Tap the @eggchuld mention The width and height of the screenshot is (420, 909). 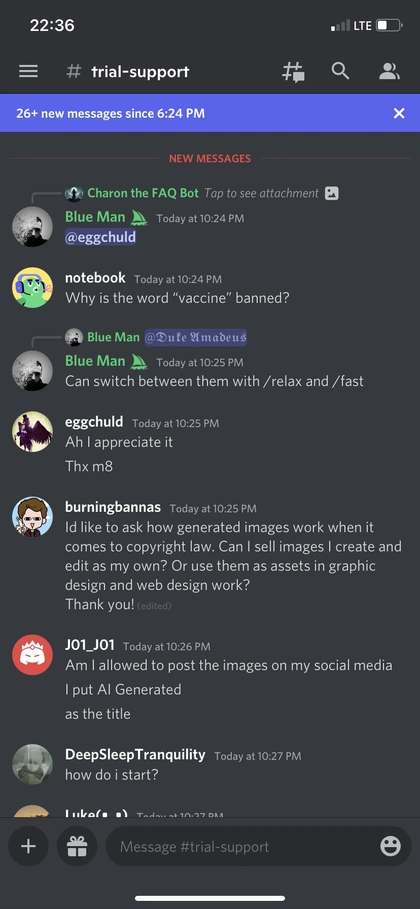click(x=100, y=238)
